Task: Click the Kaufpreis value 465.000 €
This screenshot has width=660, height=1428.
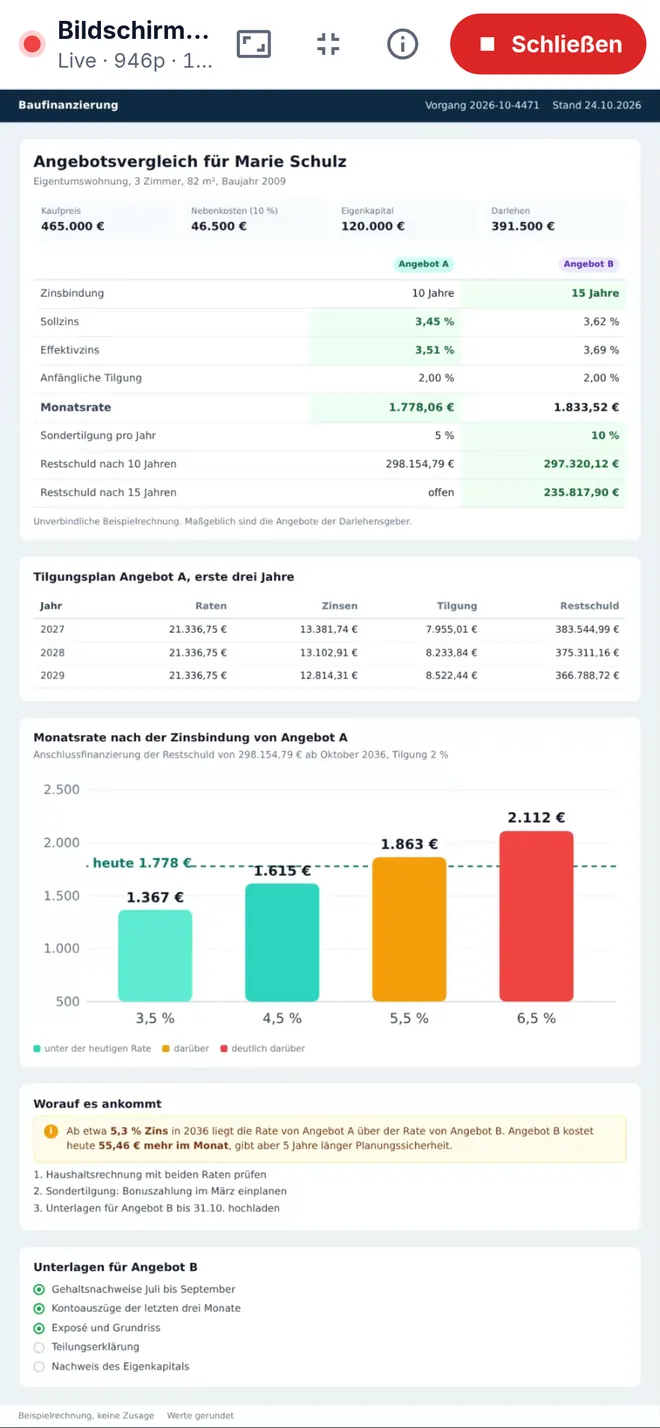Action: pos(72,226)
